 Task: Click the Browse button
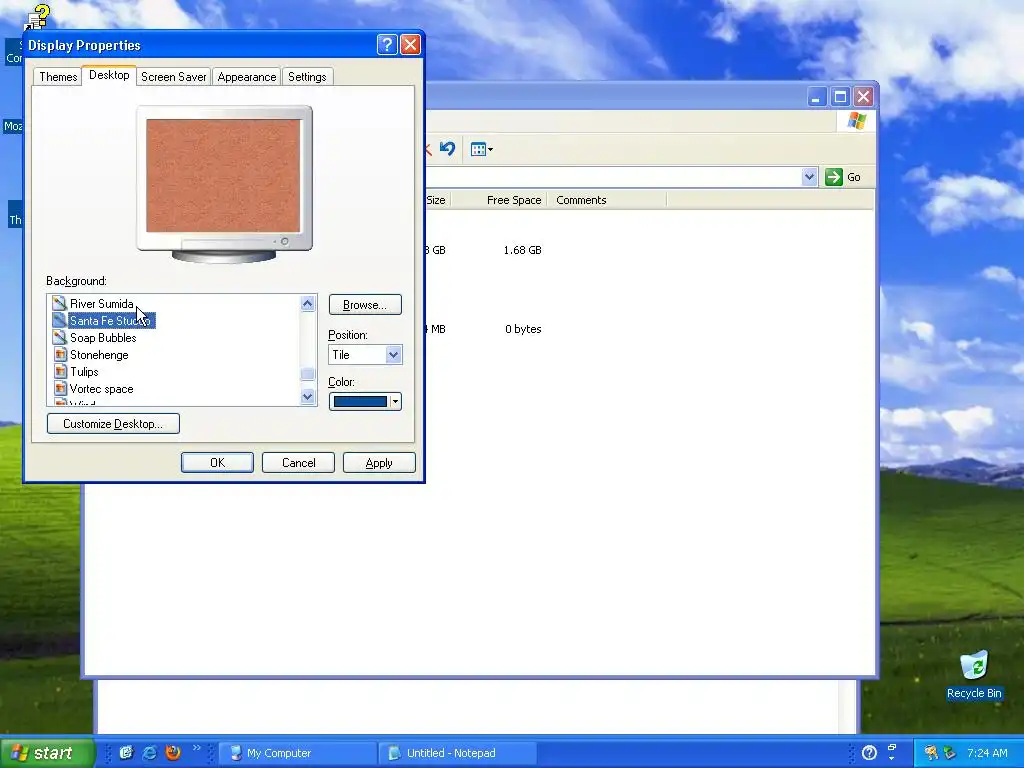pyautogui.click(x=365, y=305)
